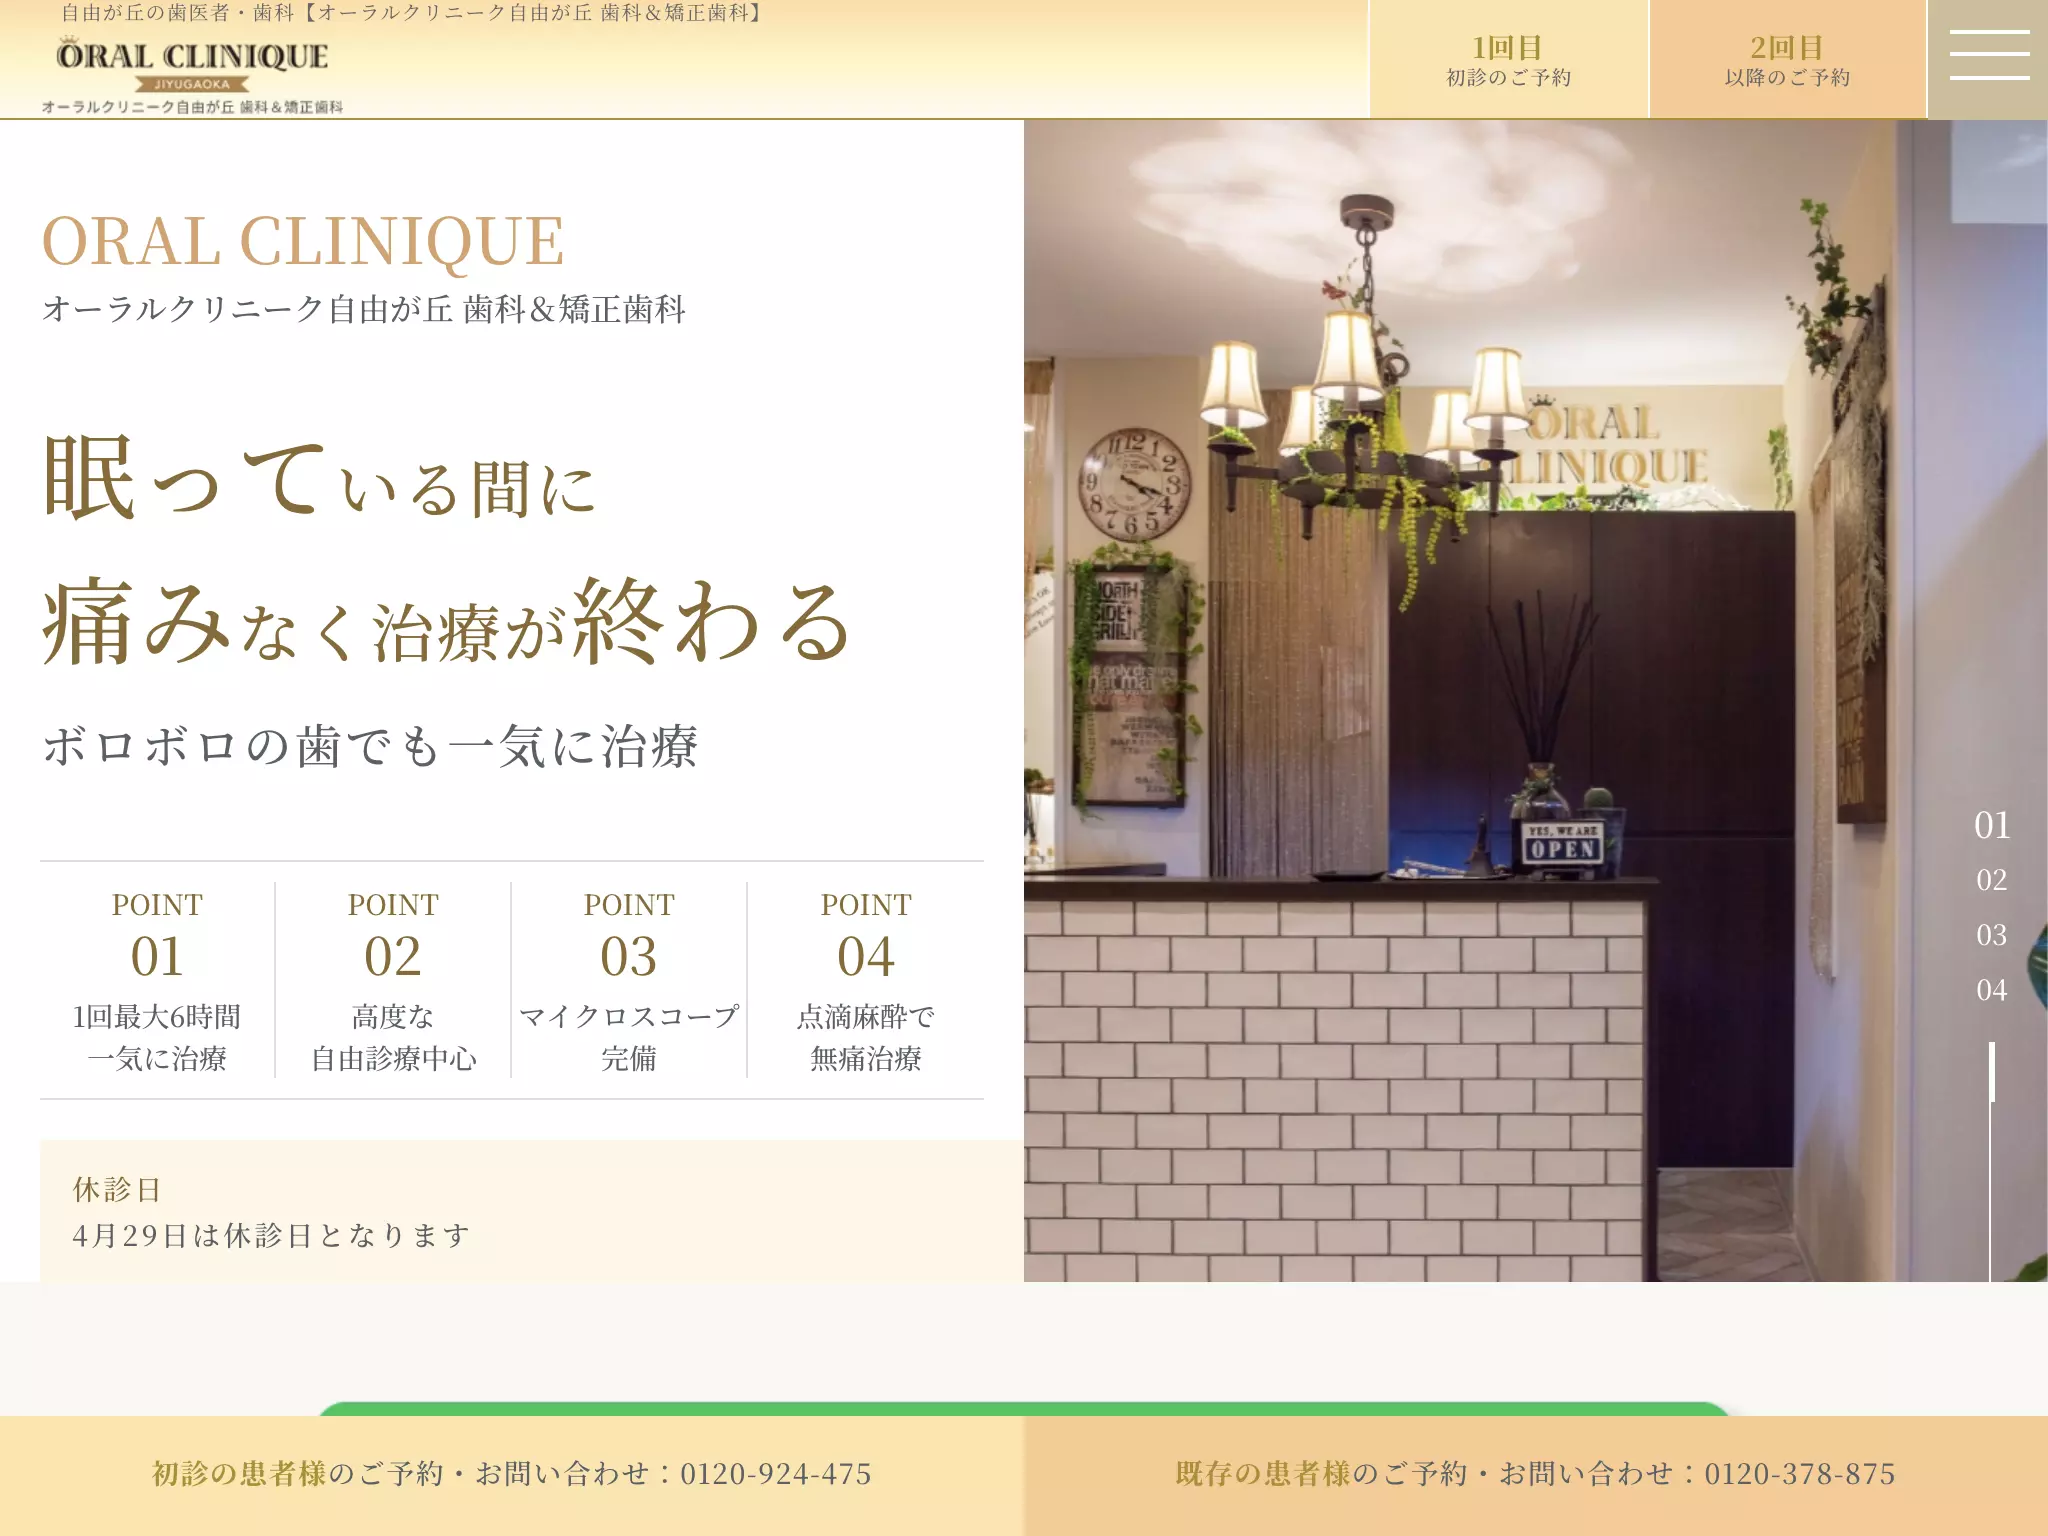Viewport: 2048px width, 1536px height.
Task: Select POINT 01 1回最大6時間一気に治療
Action: tap(157, 980)
